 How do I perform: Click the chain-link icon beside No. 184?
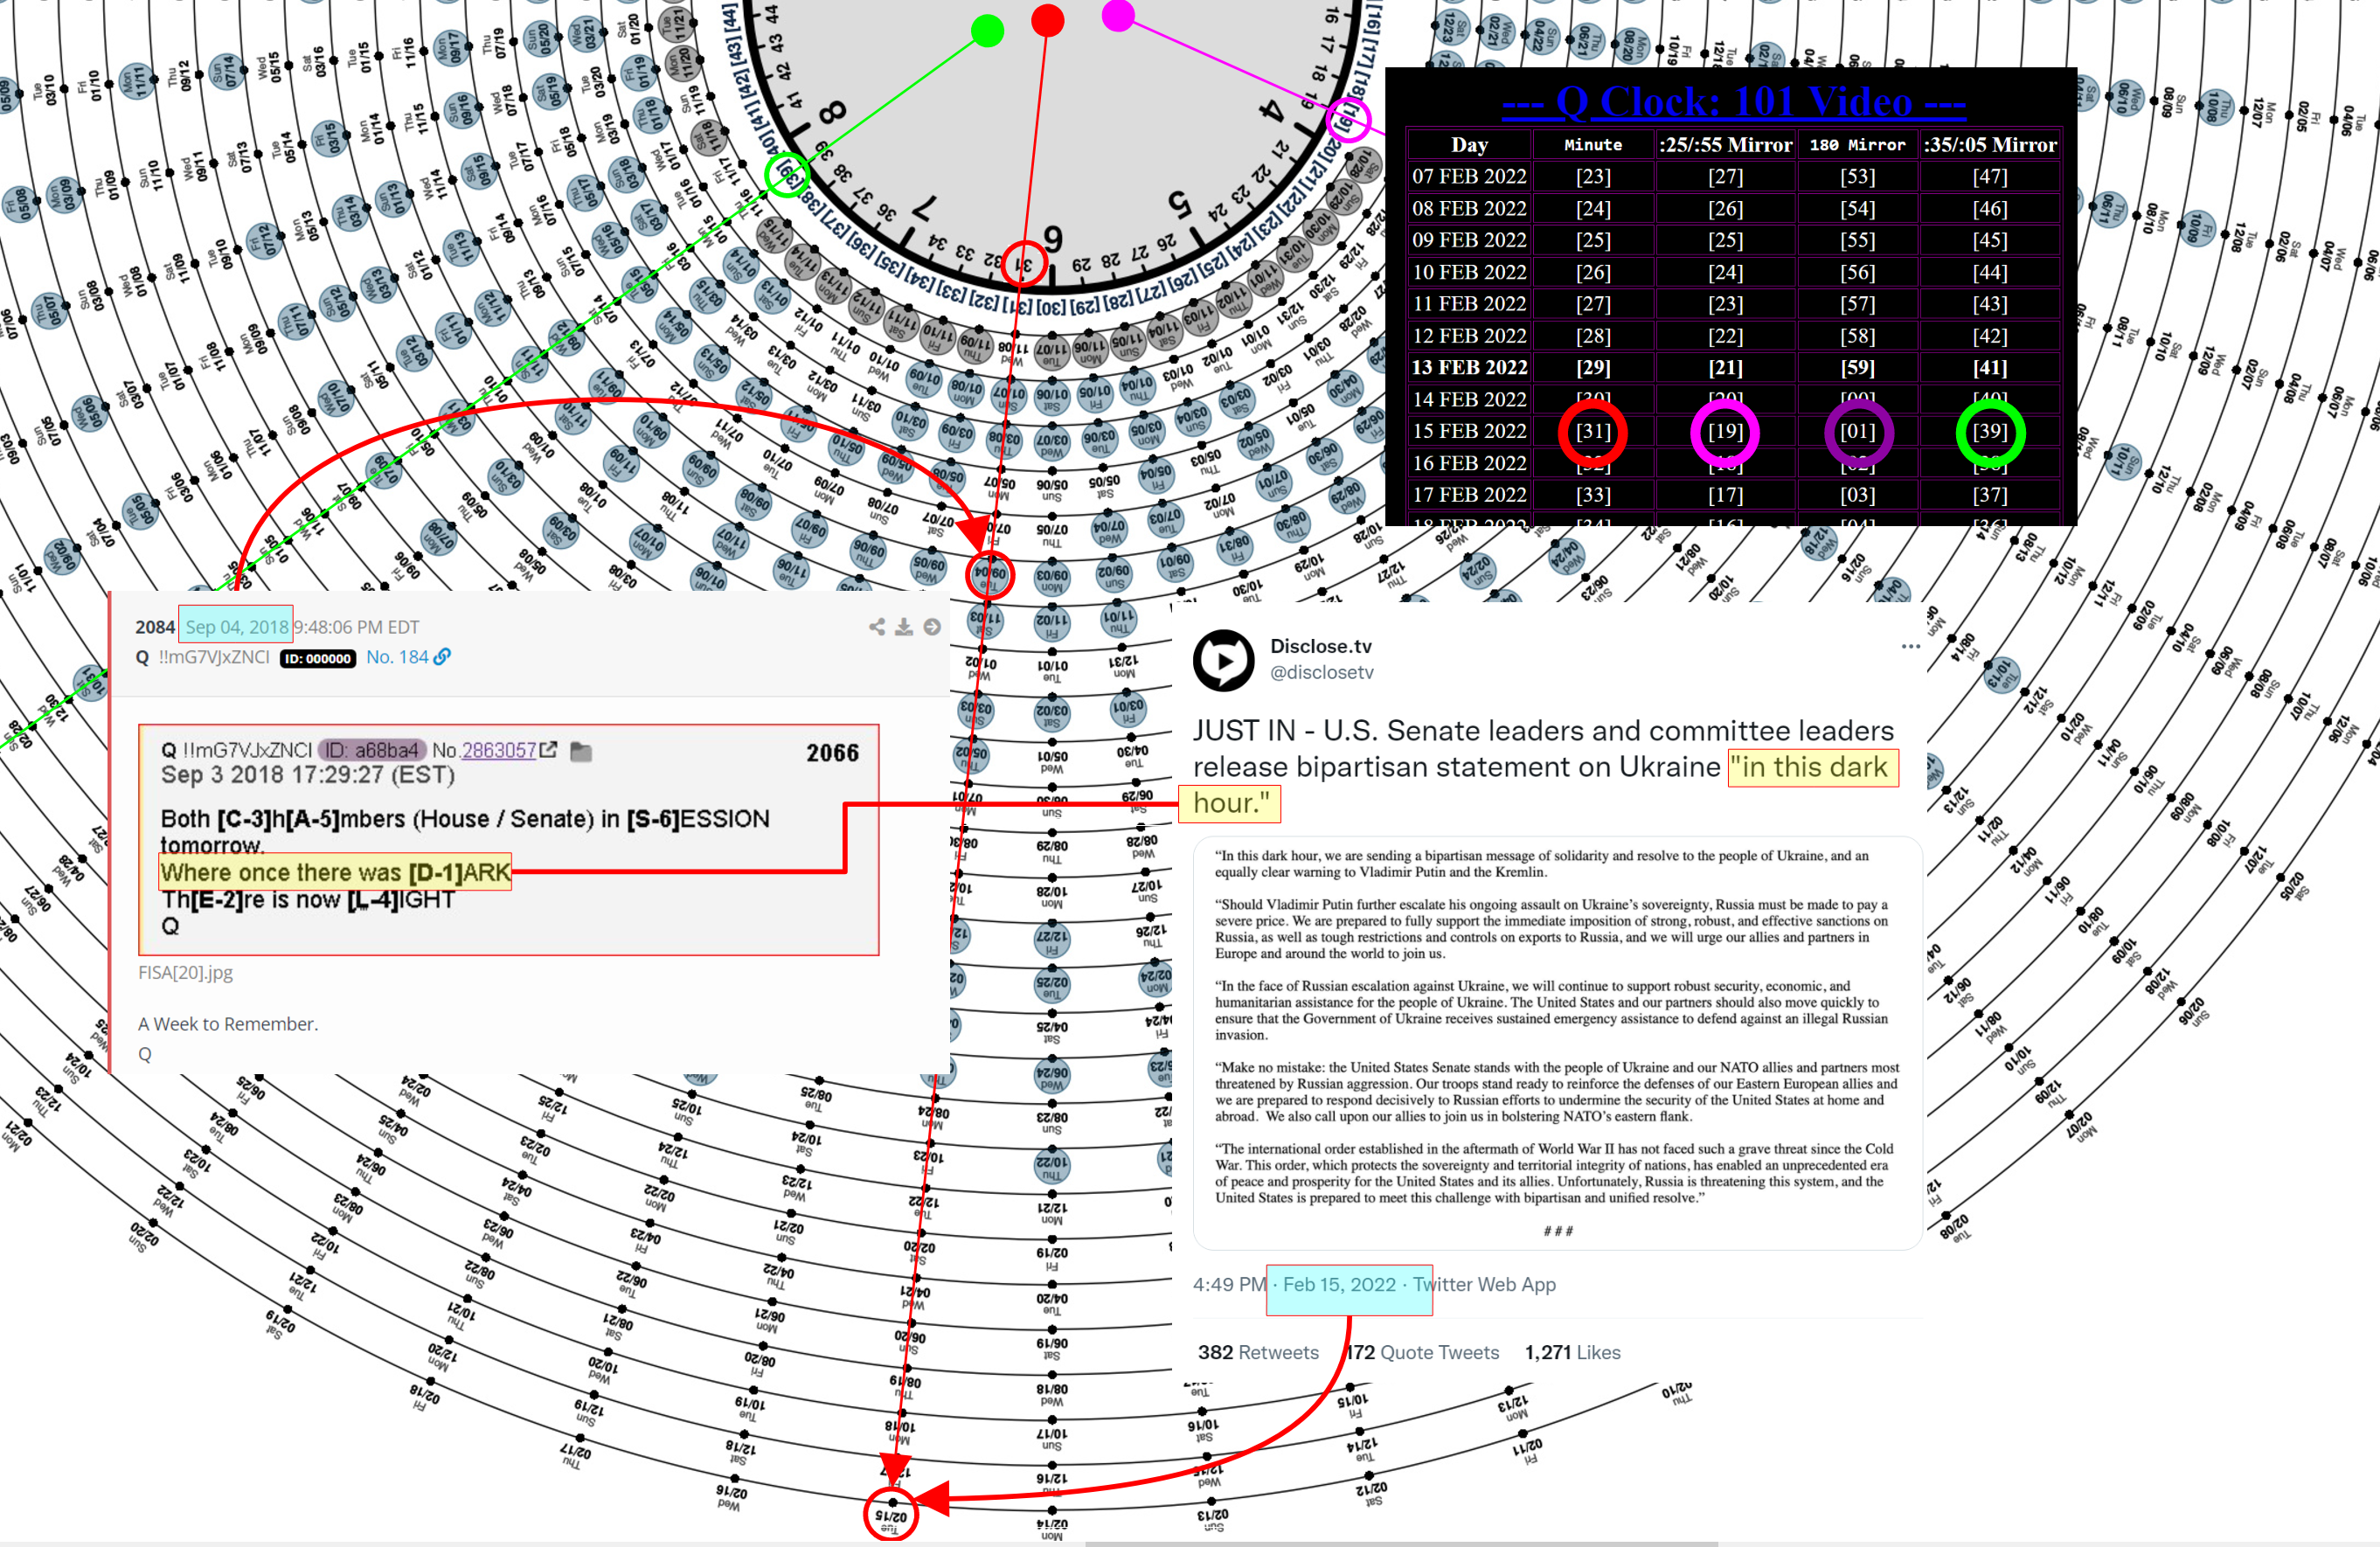[x=442, y=657]
